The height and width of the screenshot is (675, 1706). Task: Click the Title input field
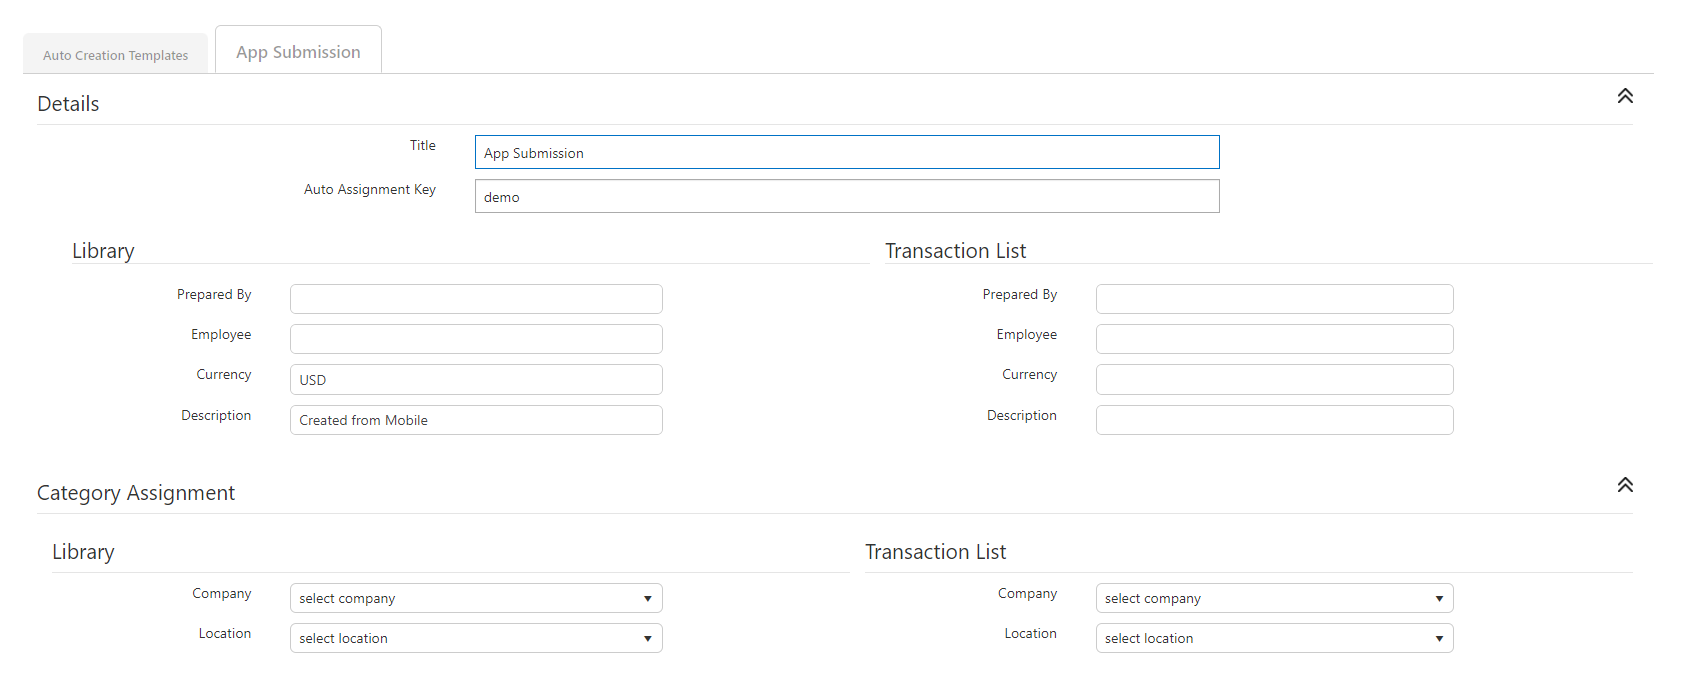point(846,153)
